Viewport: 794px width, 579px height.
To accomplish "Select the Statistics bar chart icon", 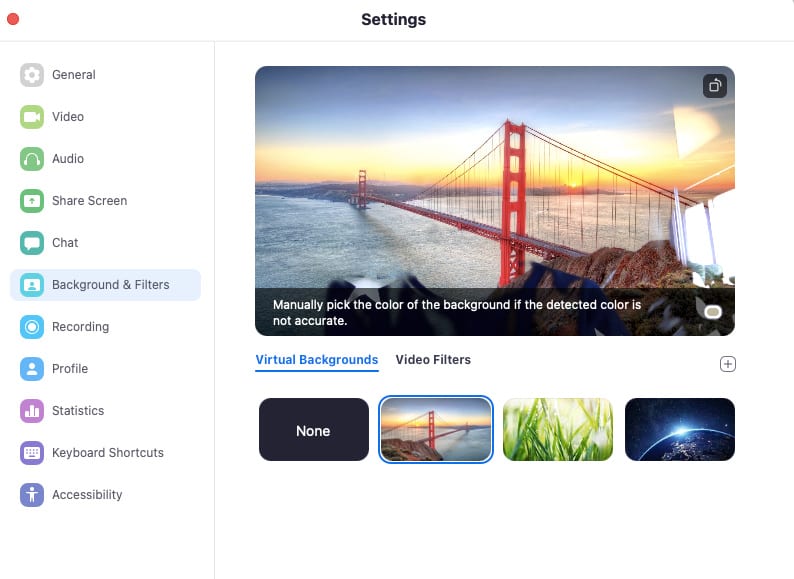I will [x=32, y=411].
